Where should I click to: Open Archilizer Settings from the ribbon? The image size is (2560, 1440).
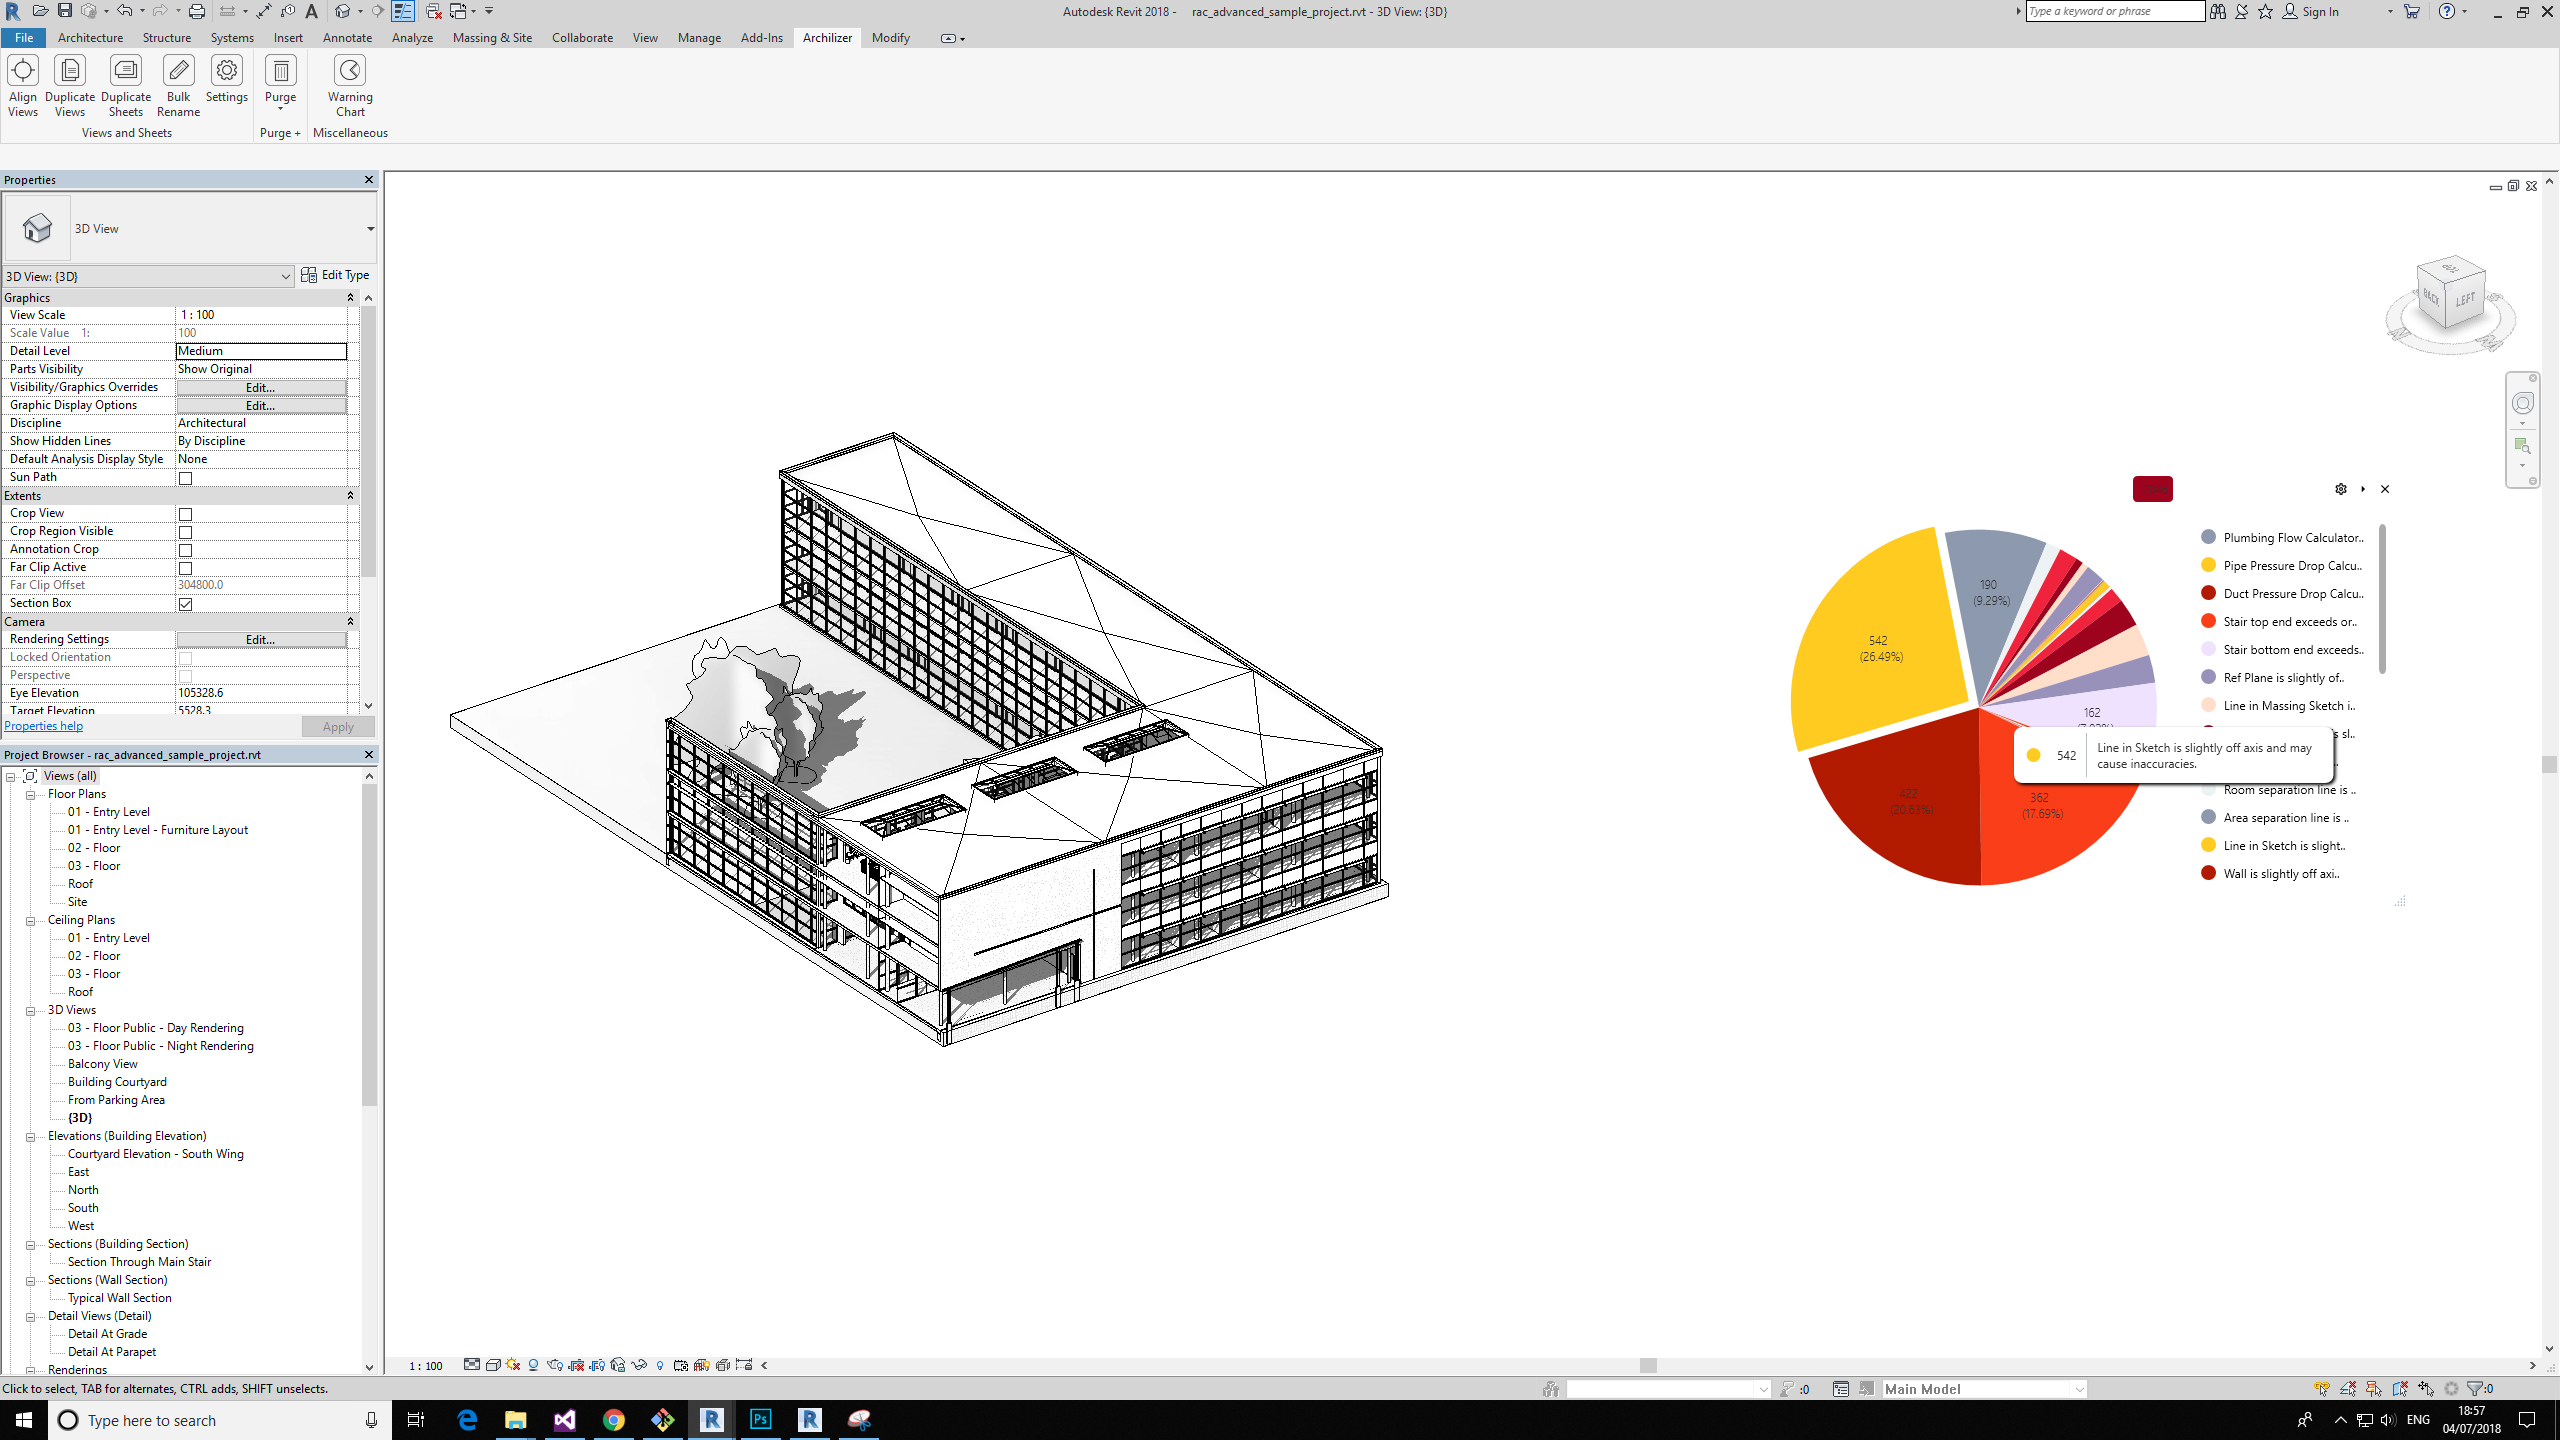coord(227,71)
